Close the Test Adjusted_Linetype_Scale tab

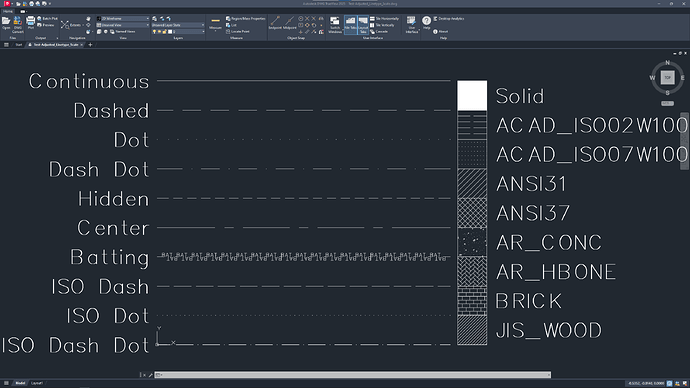point(81,45)
